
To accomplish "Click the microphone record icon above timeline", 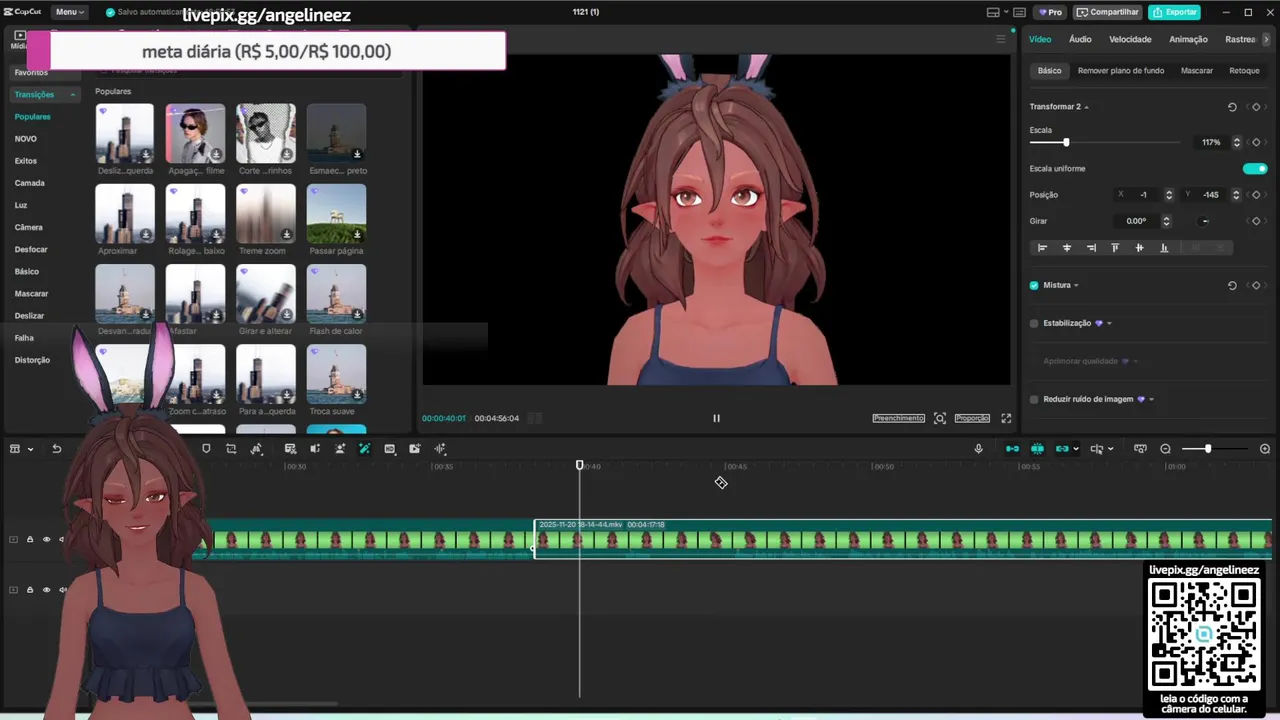I will pyautogui.click(x=979, y=449).
